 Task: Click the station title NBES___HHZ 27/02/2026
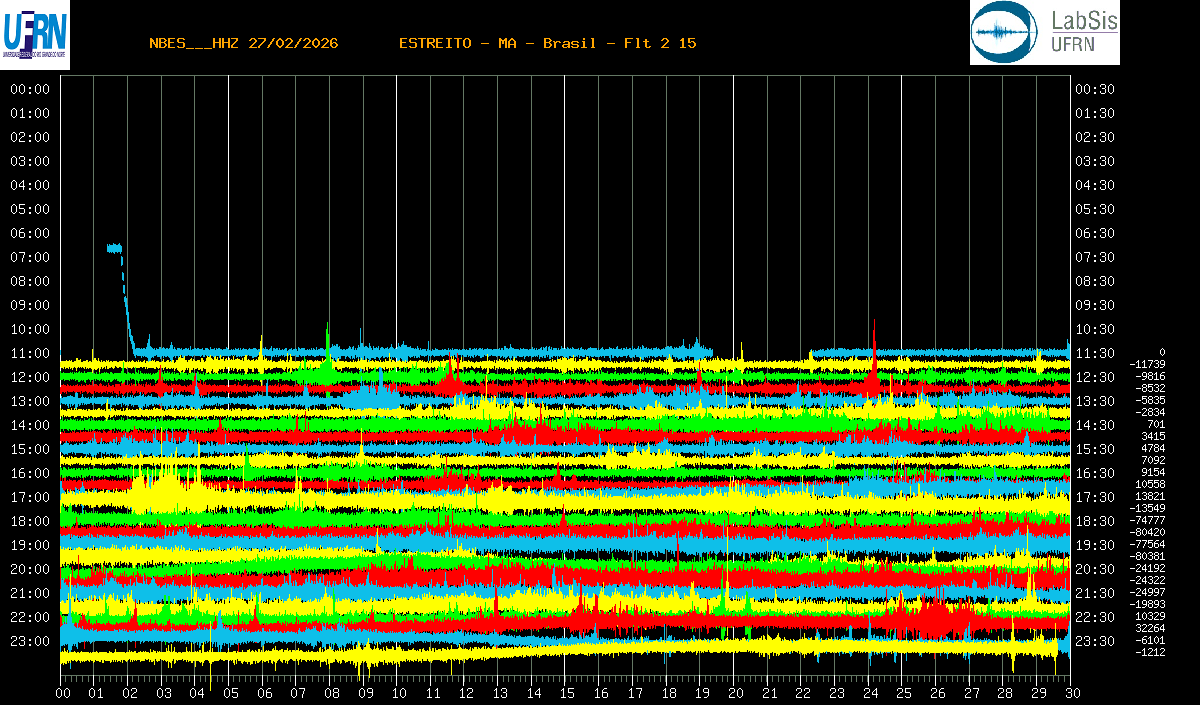click(x=243, y=43)
